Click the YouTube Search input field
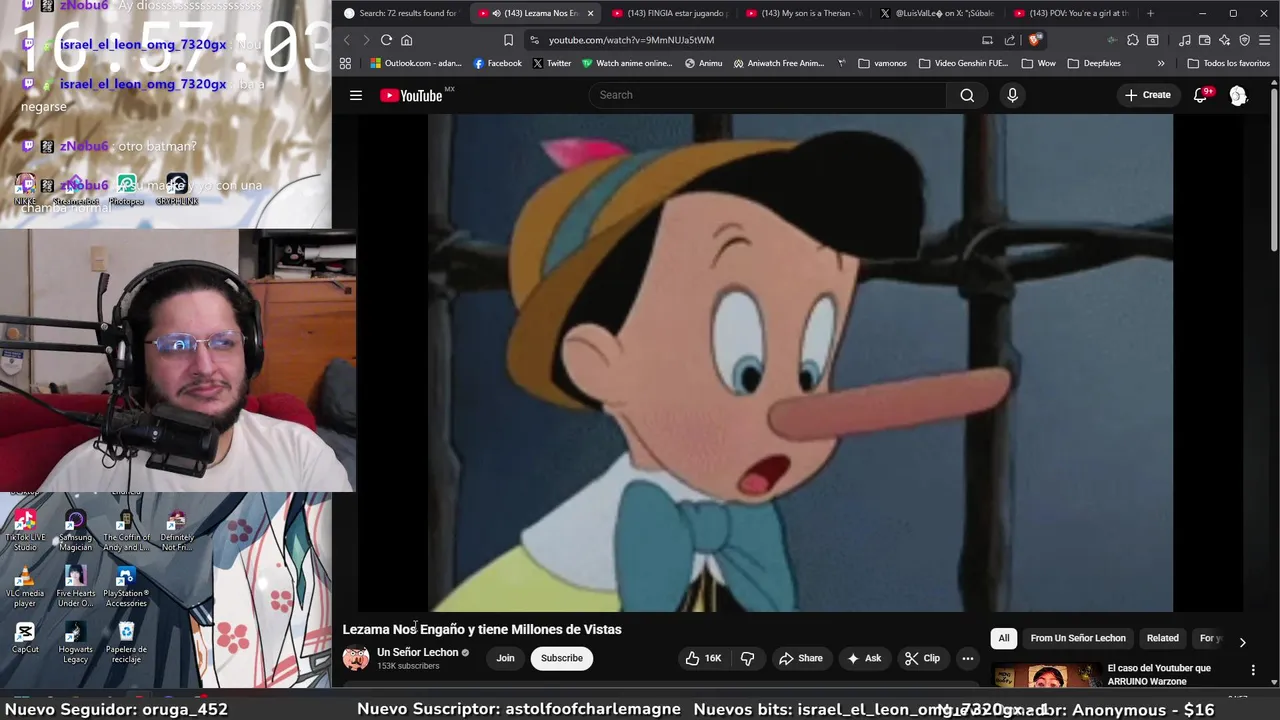 (x=767, y=95)
